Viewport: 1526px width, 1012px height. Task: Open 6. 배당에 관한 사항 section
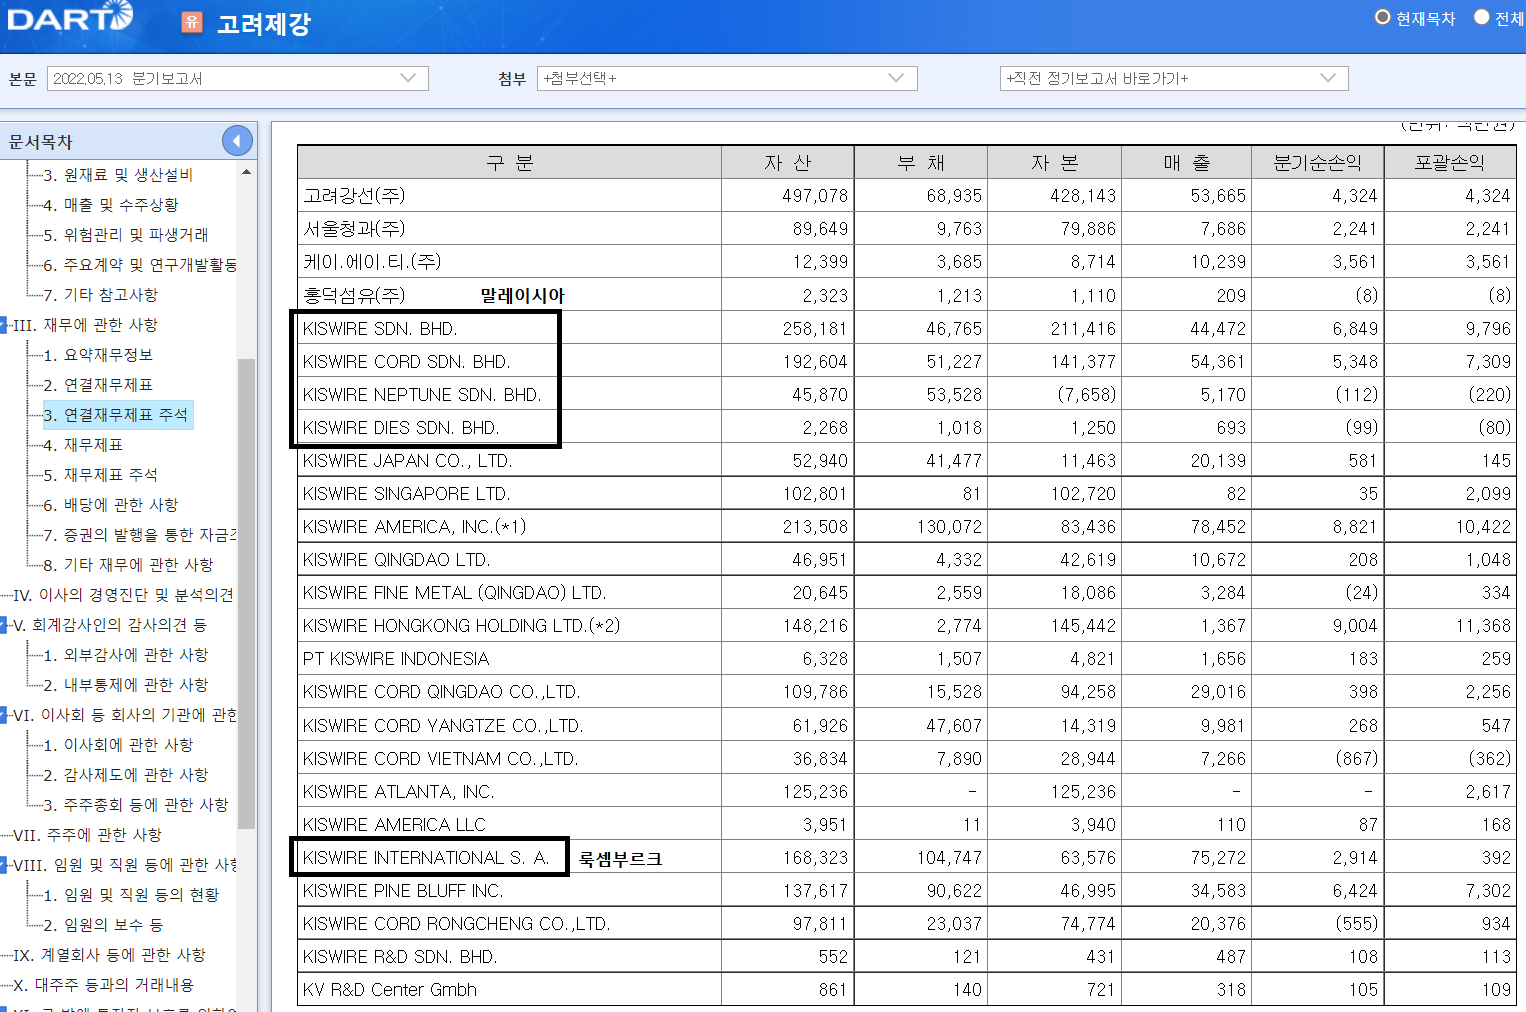(111, 505)
